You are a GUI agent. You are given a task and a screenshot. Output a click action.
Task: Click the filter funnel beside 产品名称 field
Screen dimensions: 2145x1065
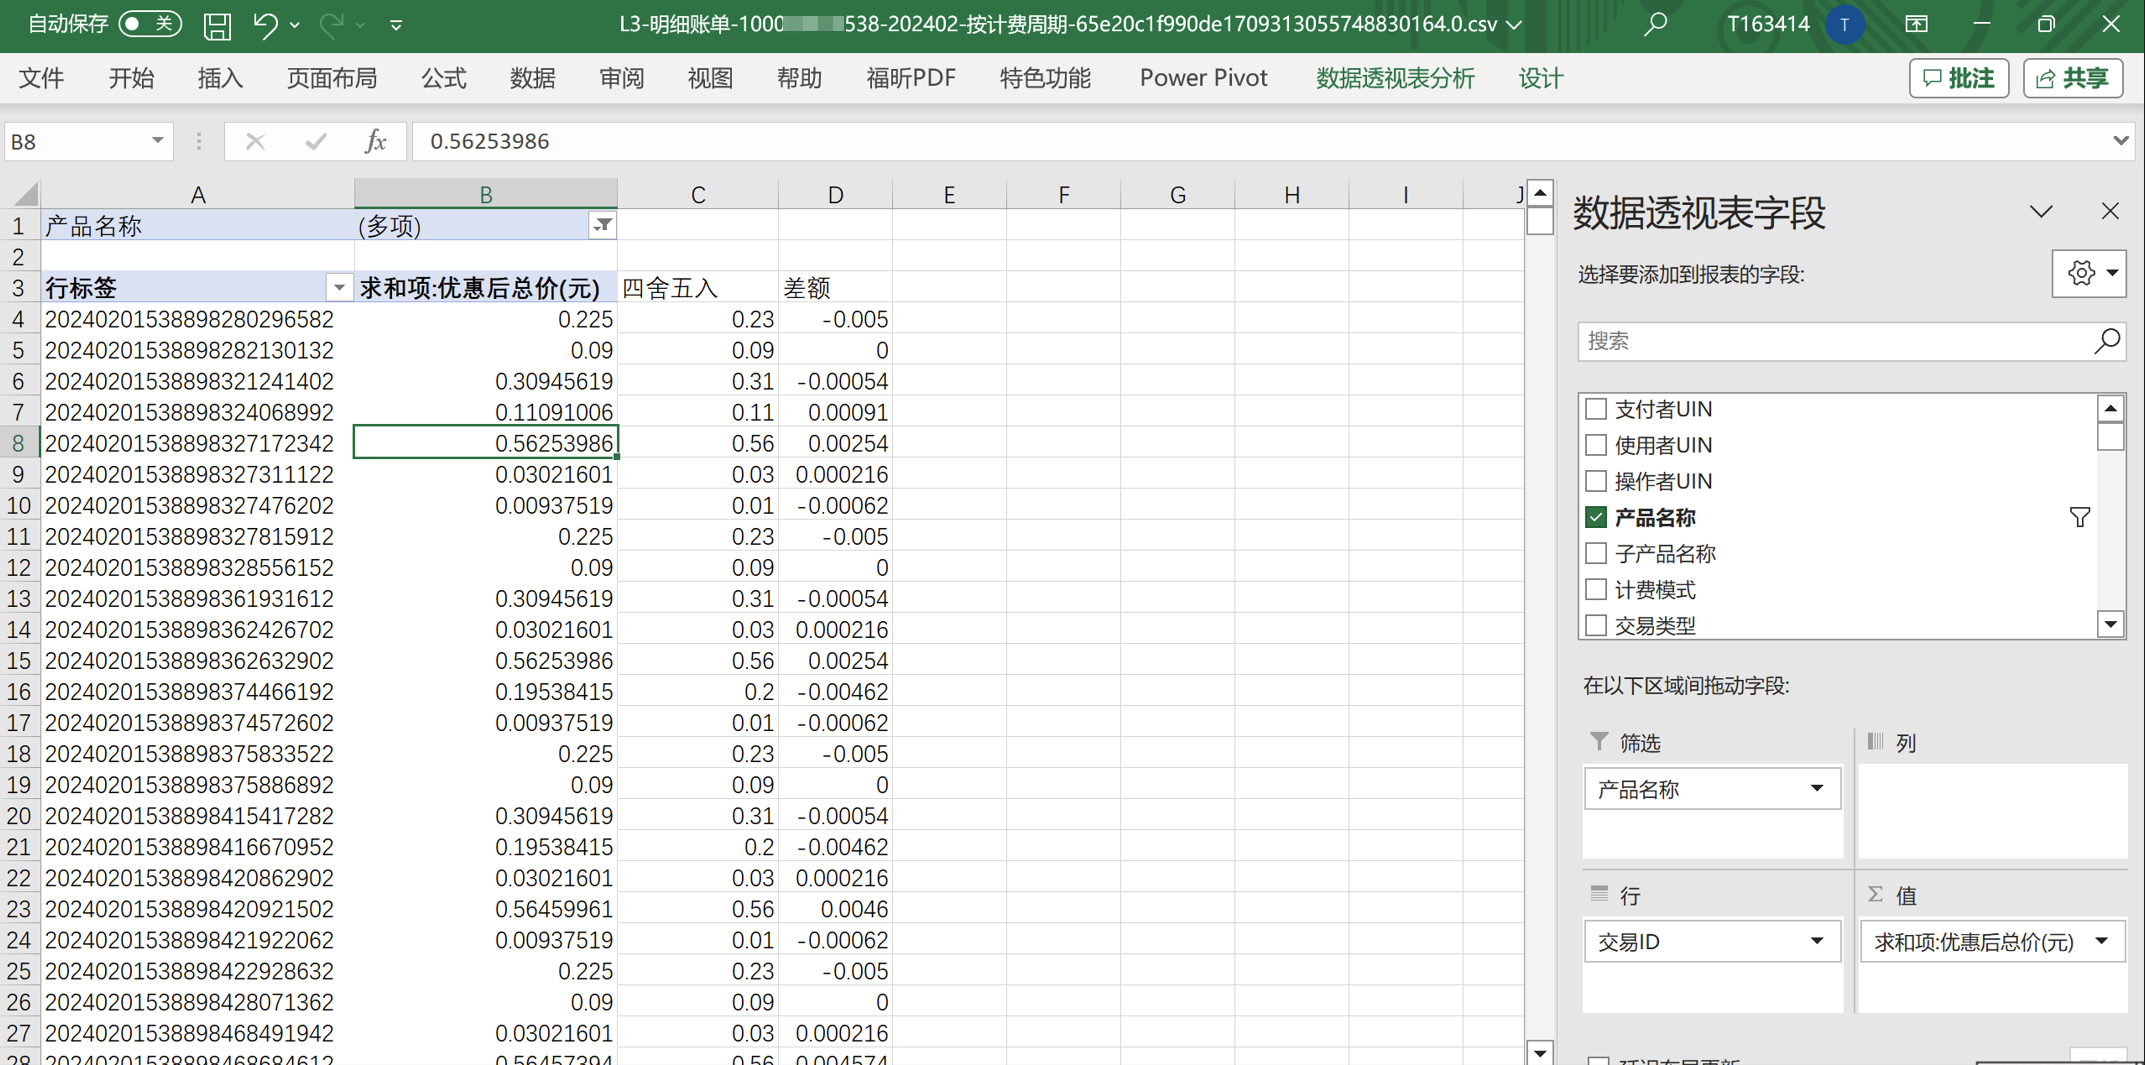[2080, 517]
